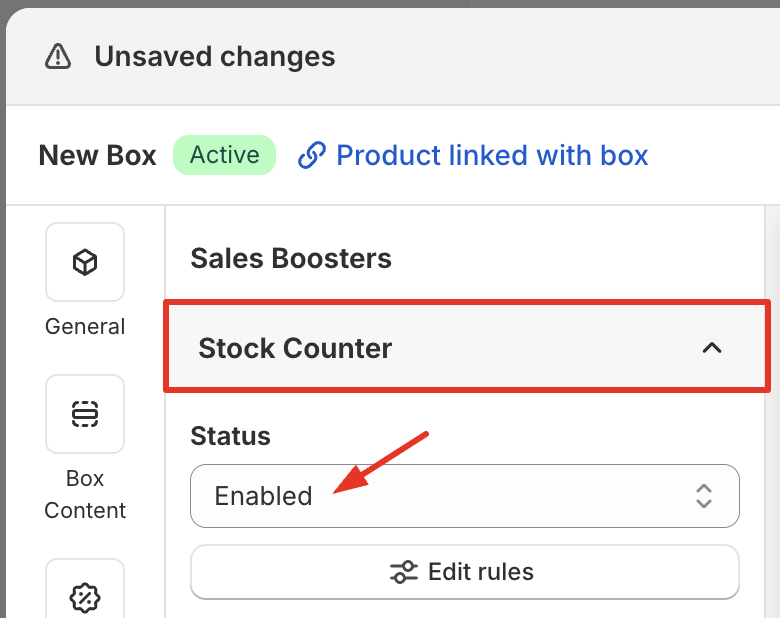Switch to the General tab label
The image size is (780, 618).
click(85, 327)
